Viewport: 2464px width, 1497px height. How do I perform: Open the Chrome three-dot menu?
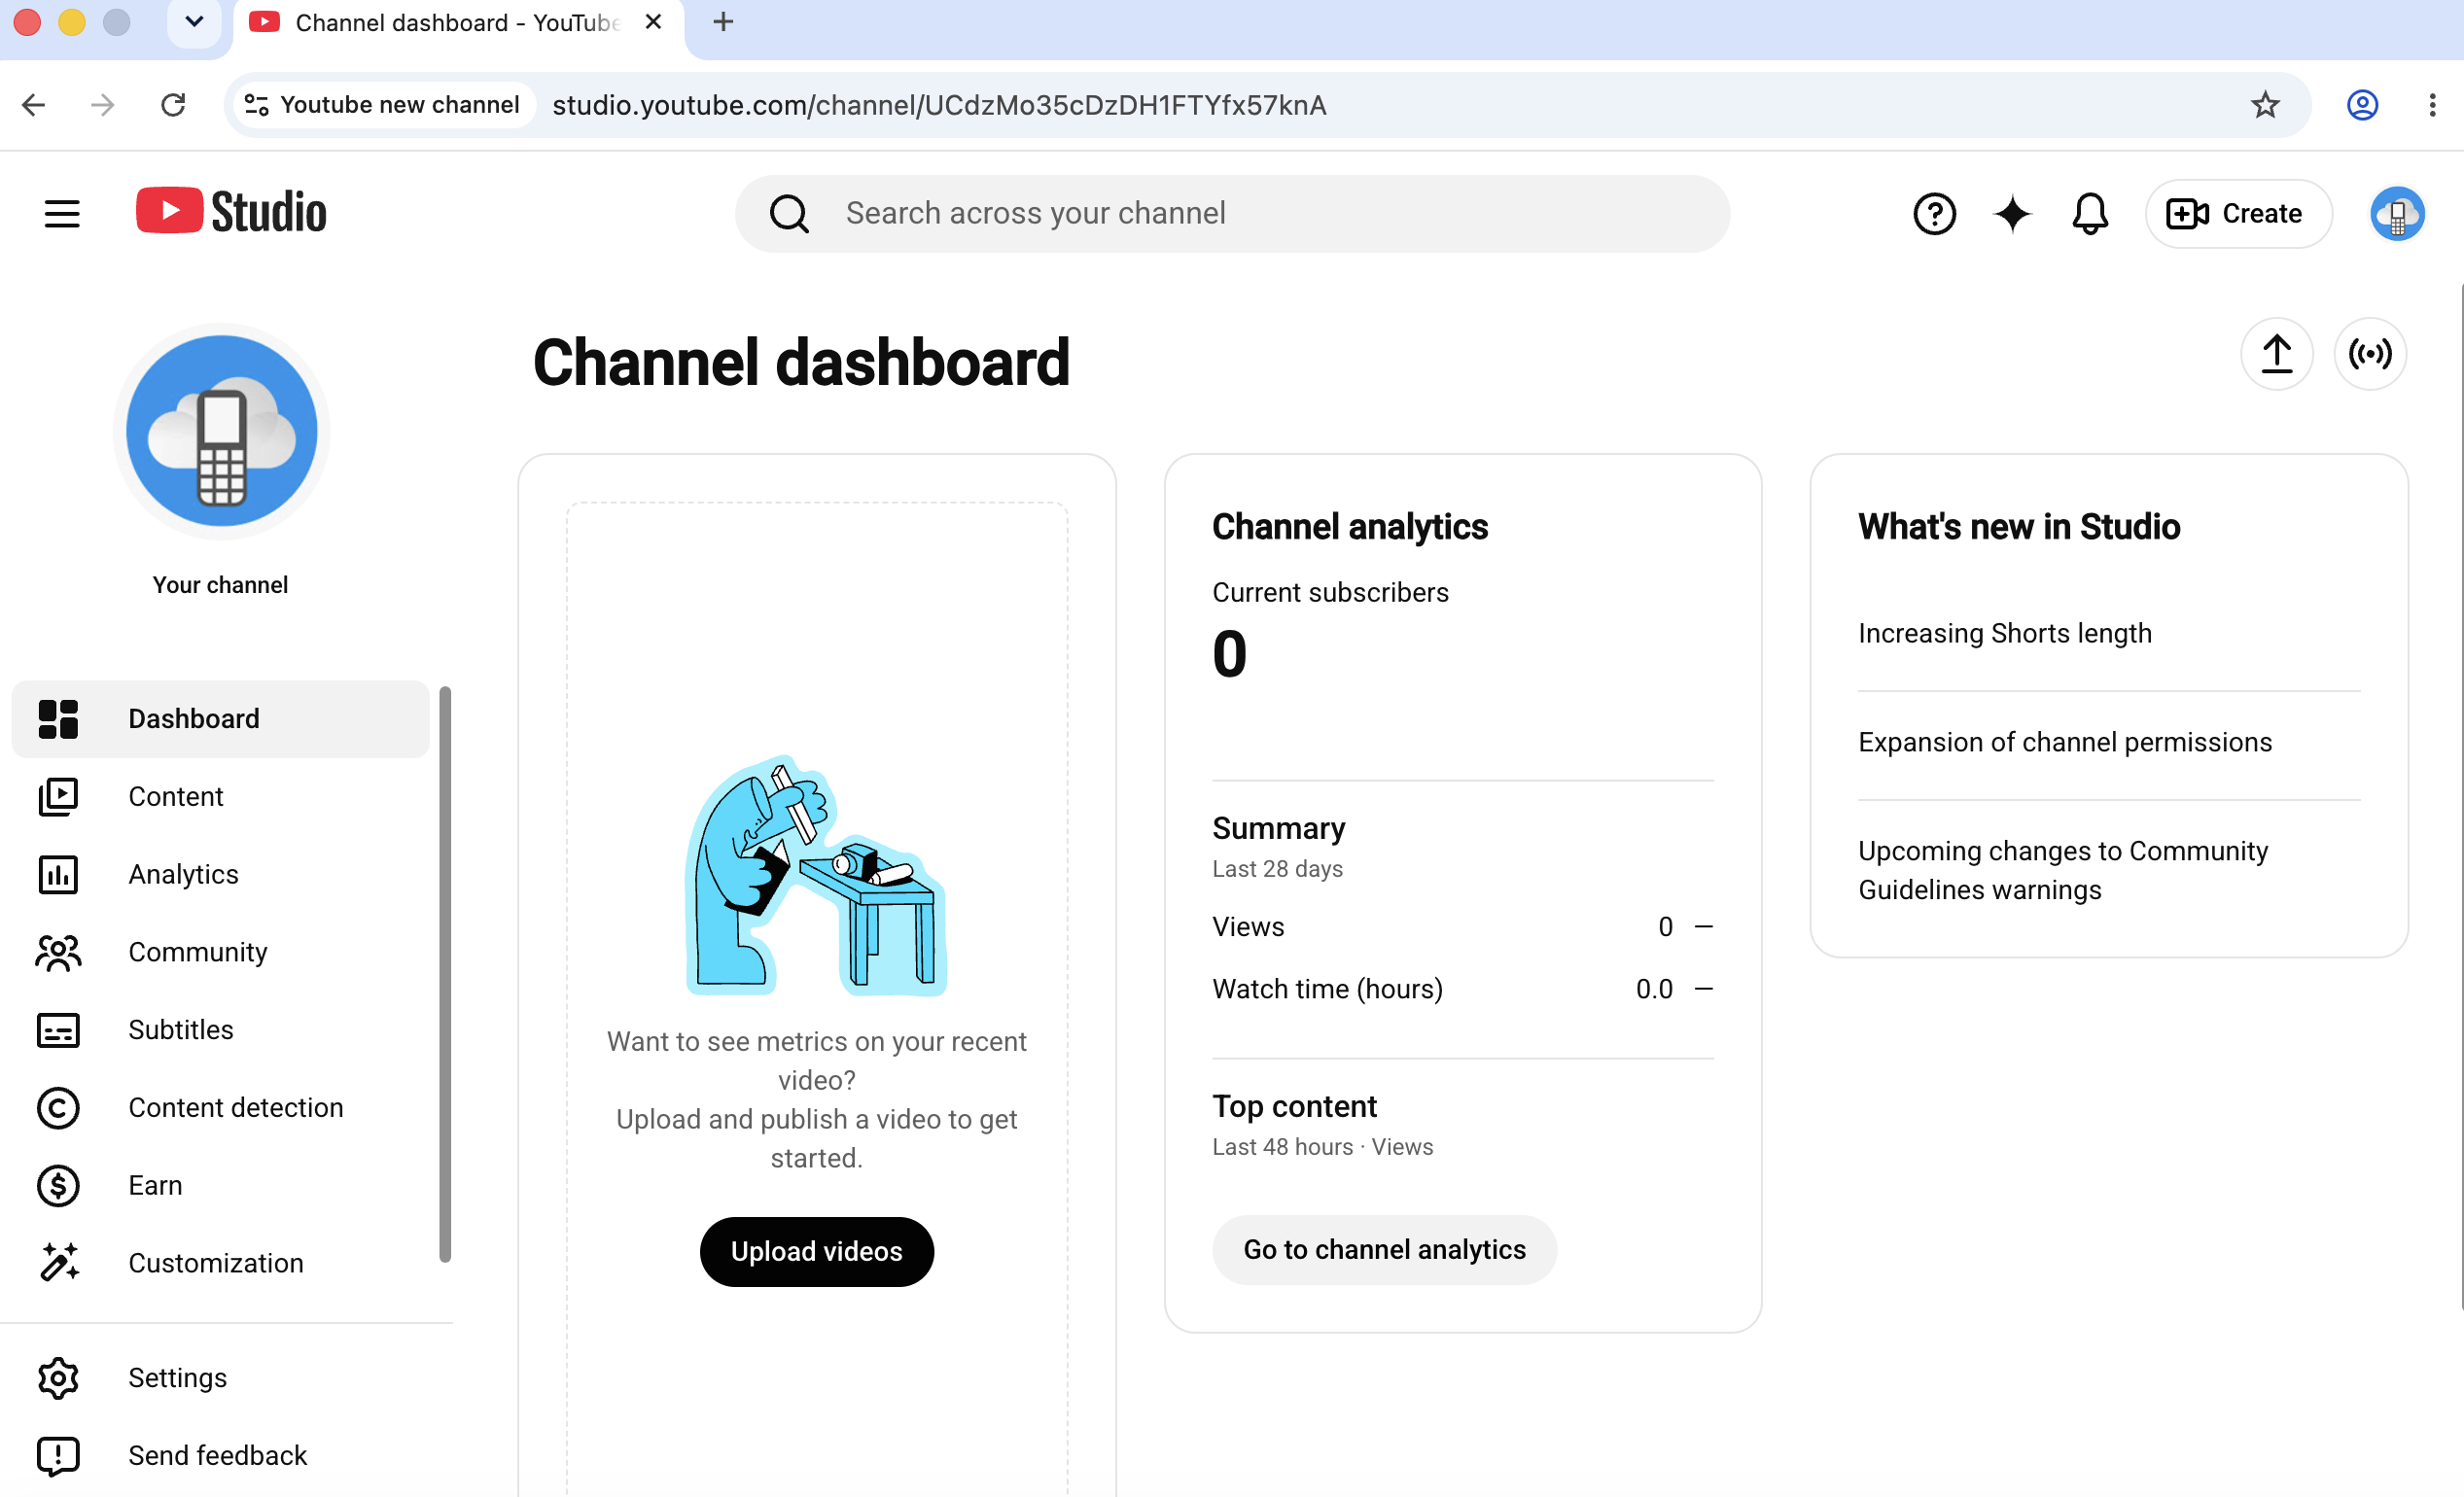tap(2432, 105)
